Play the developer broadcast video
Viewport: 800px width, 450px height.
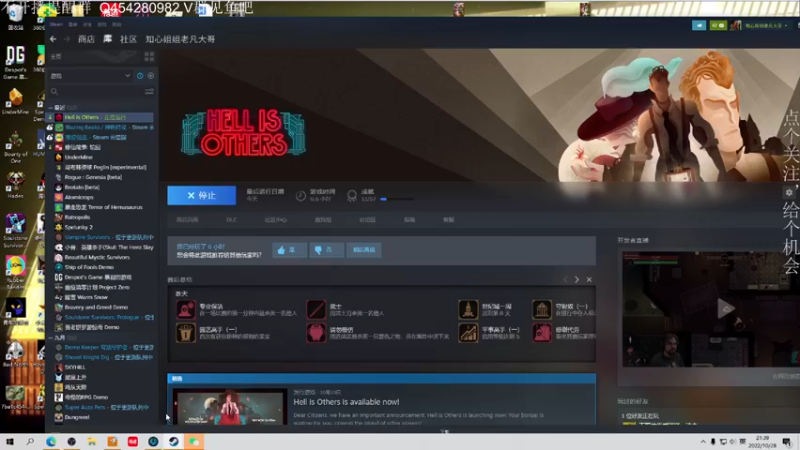pyautogui.click(x=726, y=308)
